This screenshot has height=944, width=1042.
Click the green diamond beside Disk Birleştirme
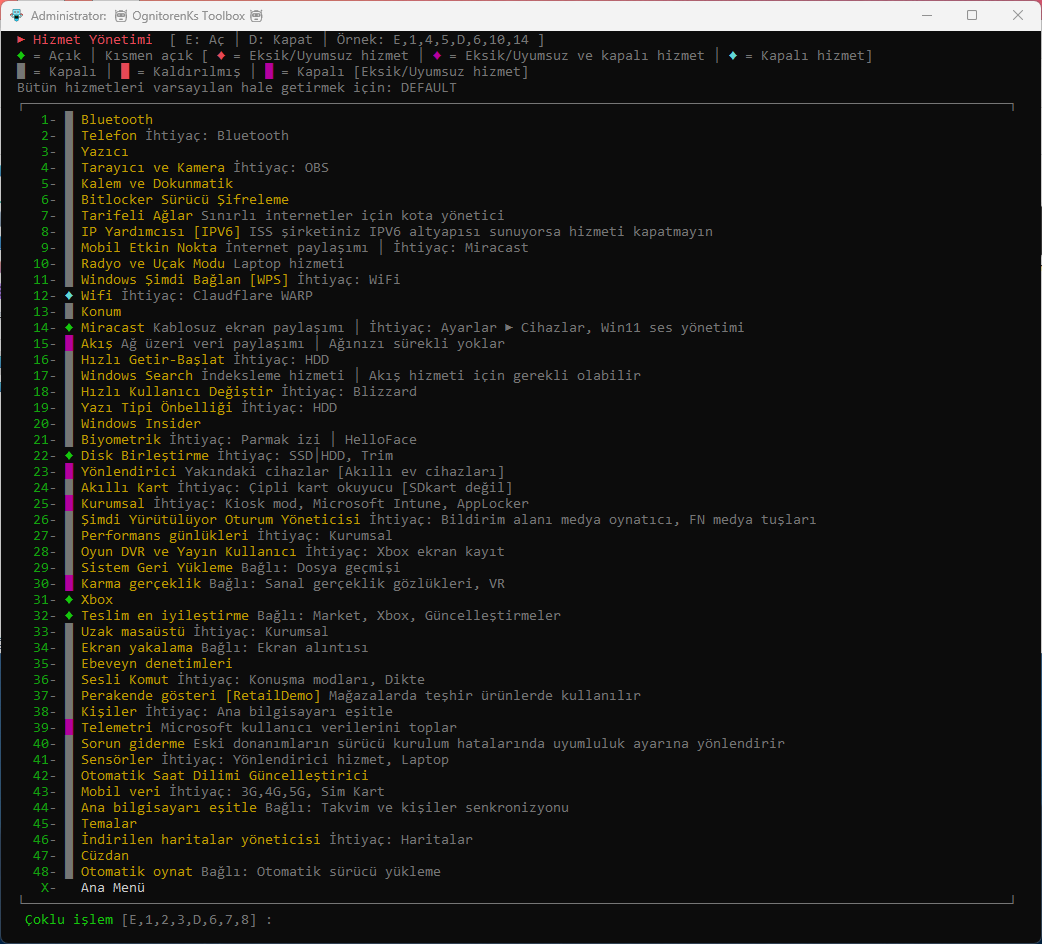(x=69, y=456)
